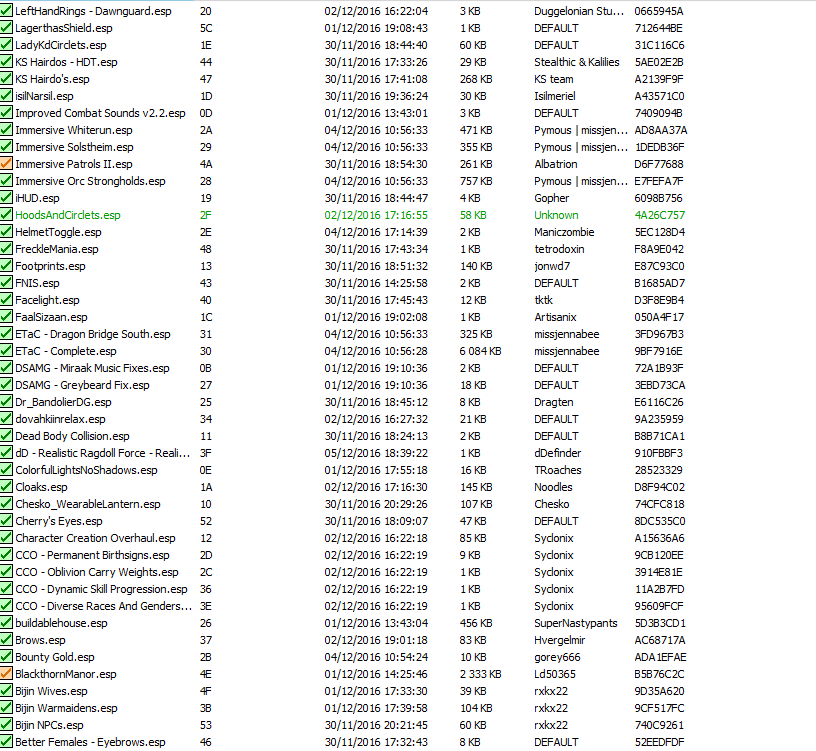Toggle the Cloaks.esp checkbox

click(6, 487)
